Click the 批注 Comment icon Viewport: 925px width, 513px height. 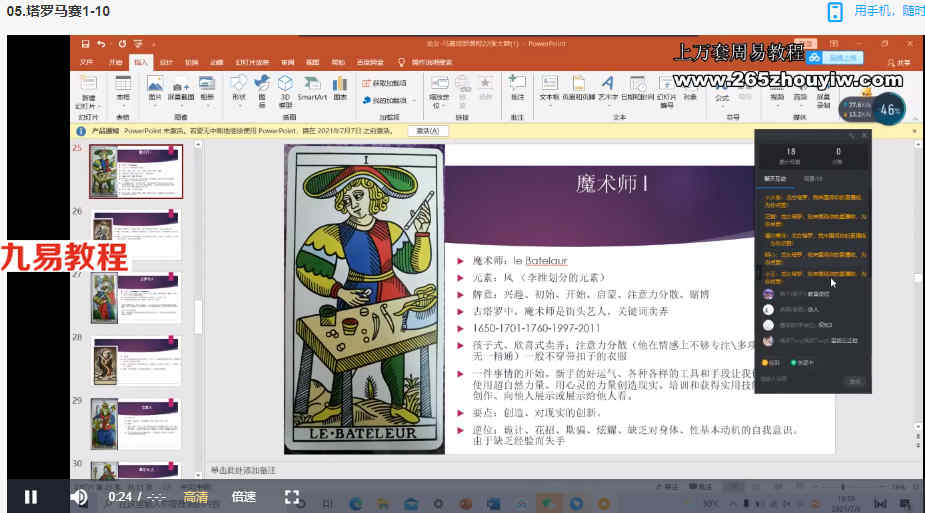(x=517, y=88)
